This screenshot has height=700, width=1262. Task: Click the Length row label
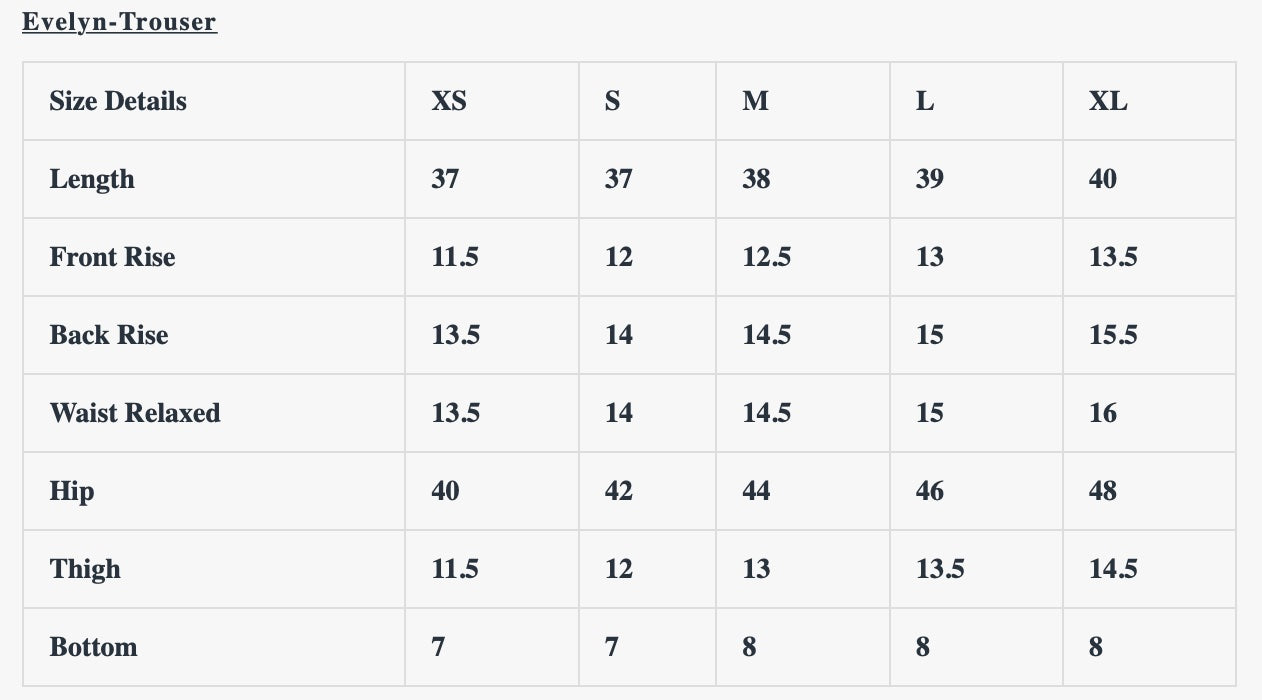point(92,179)
